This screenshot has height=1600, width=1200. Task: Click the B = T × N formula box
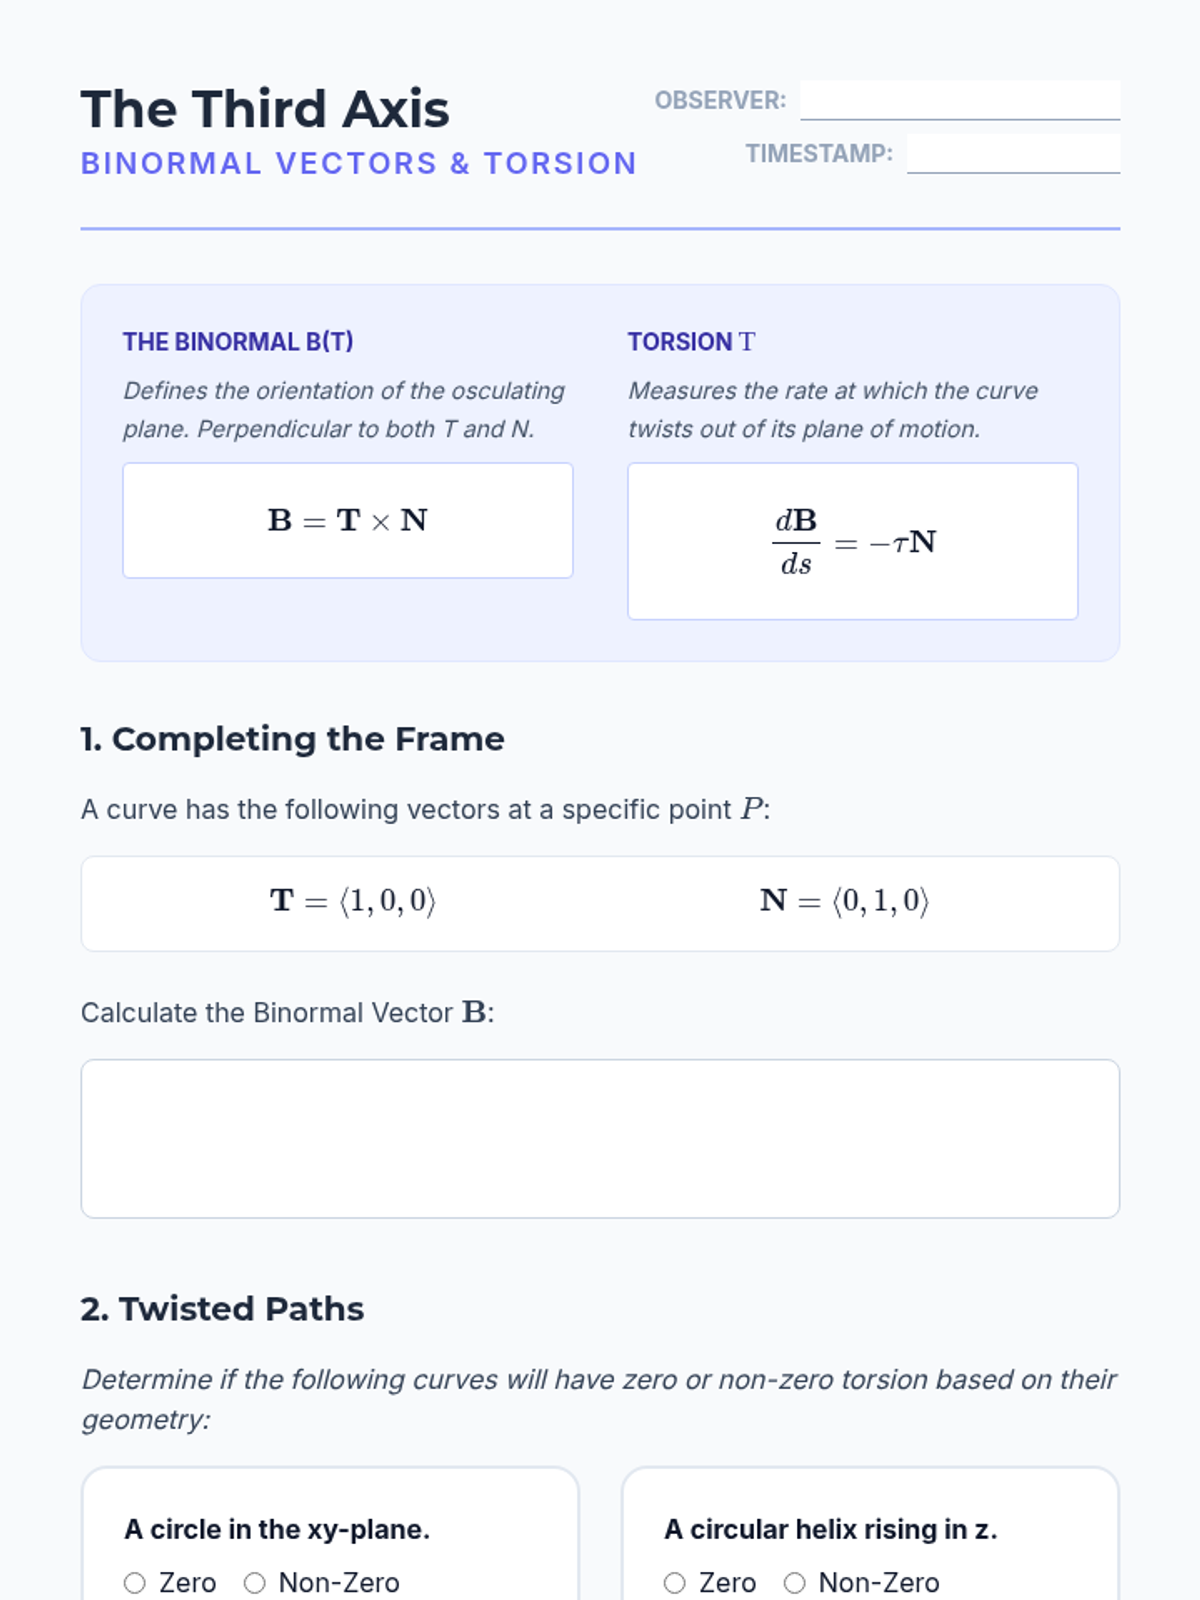pyautogui.click(x=348, y=520)
